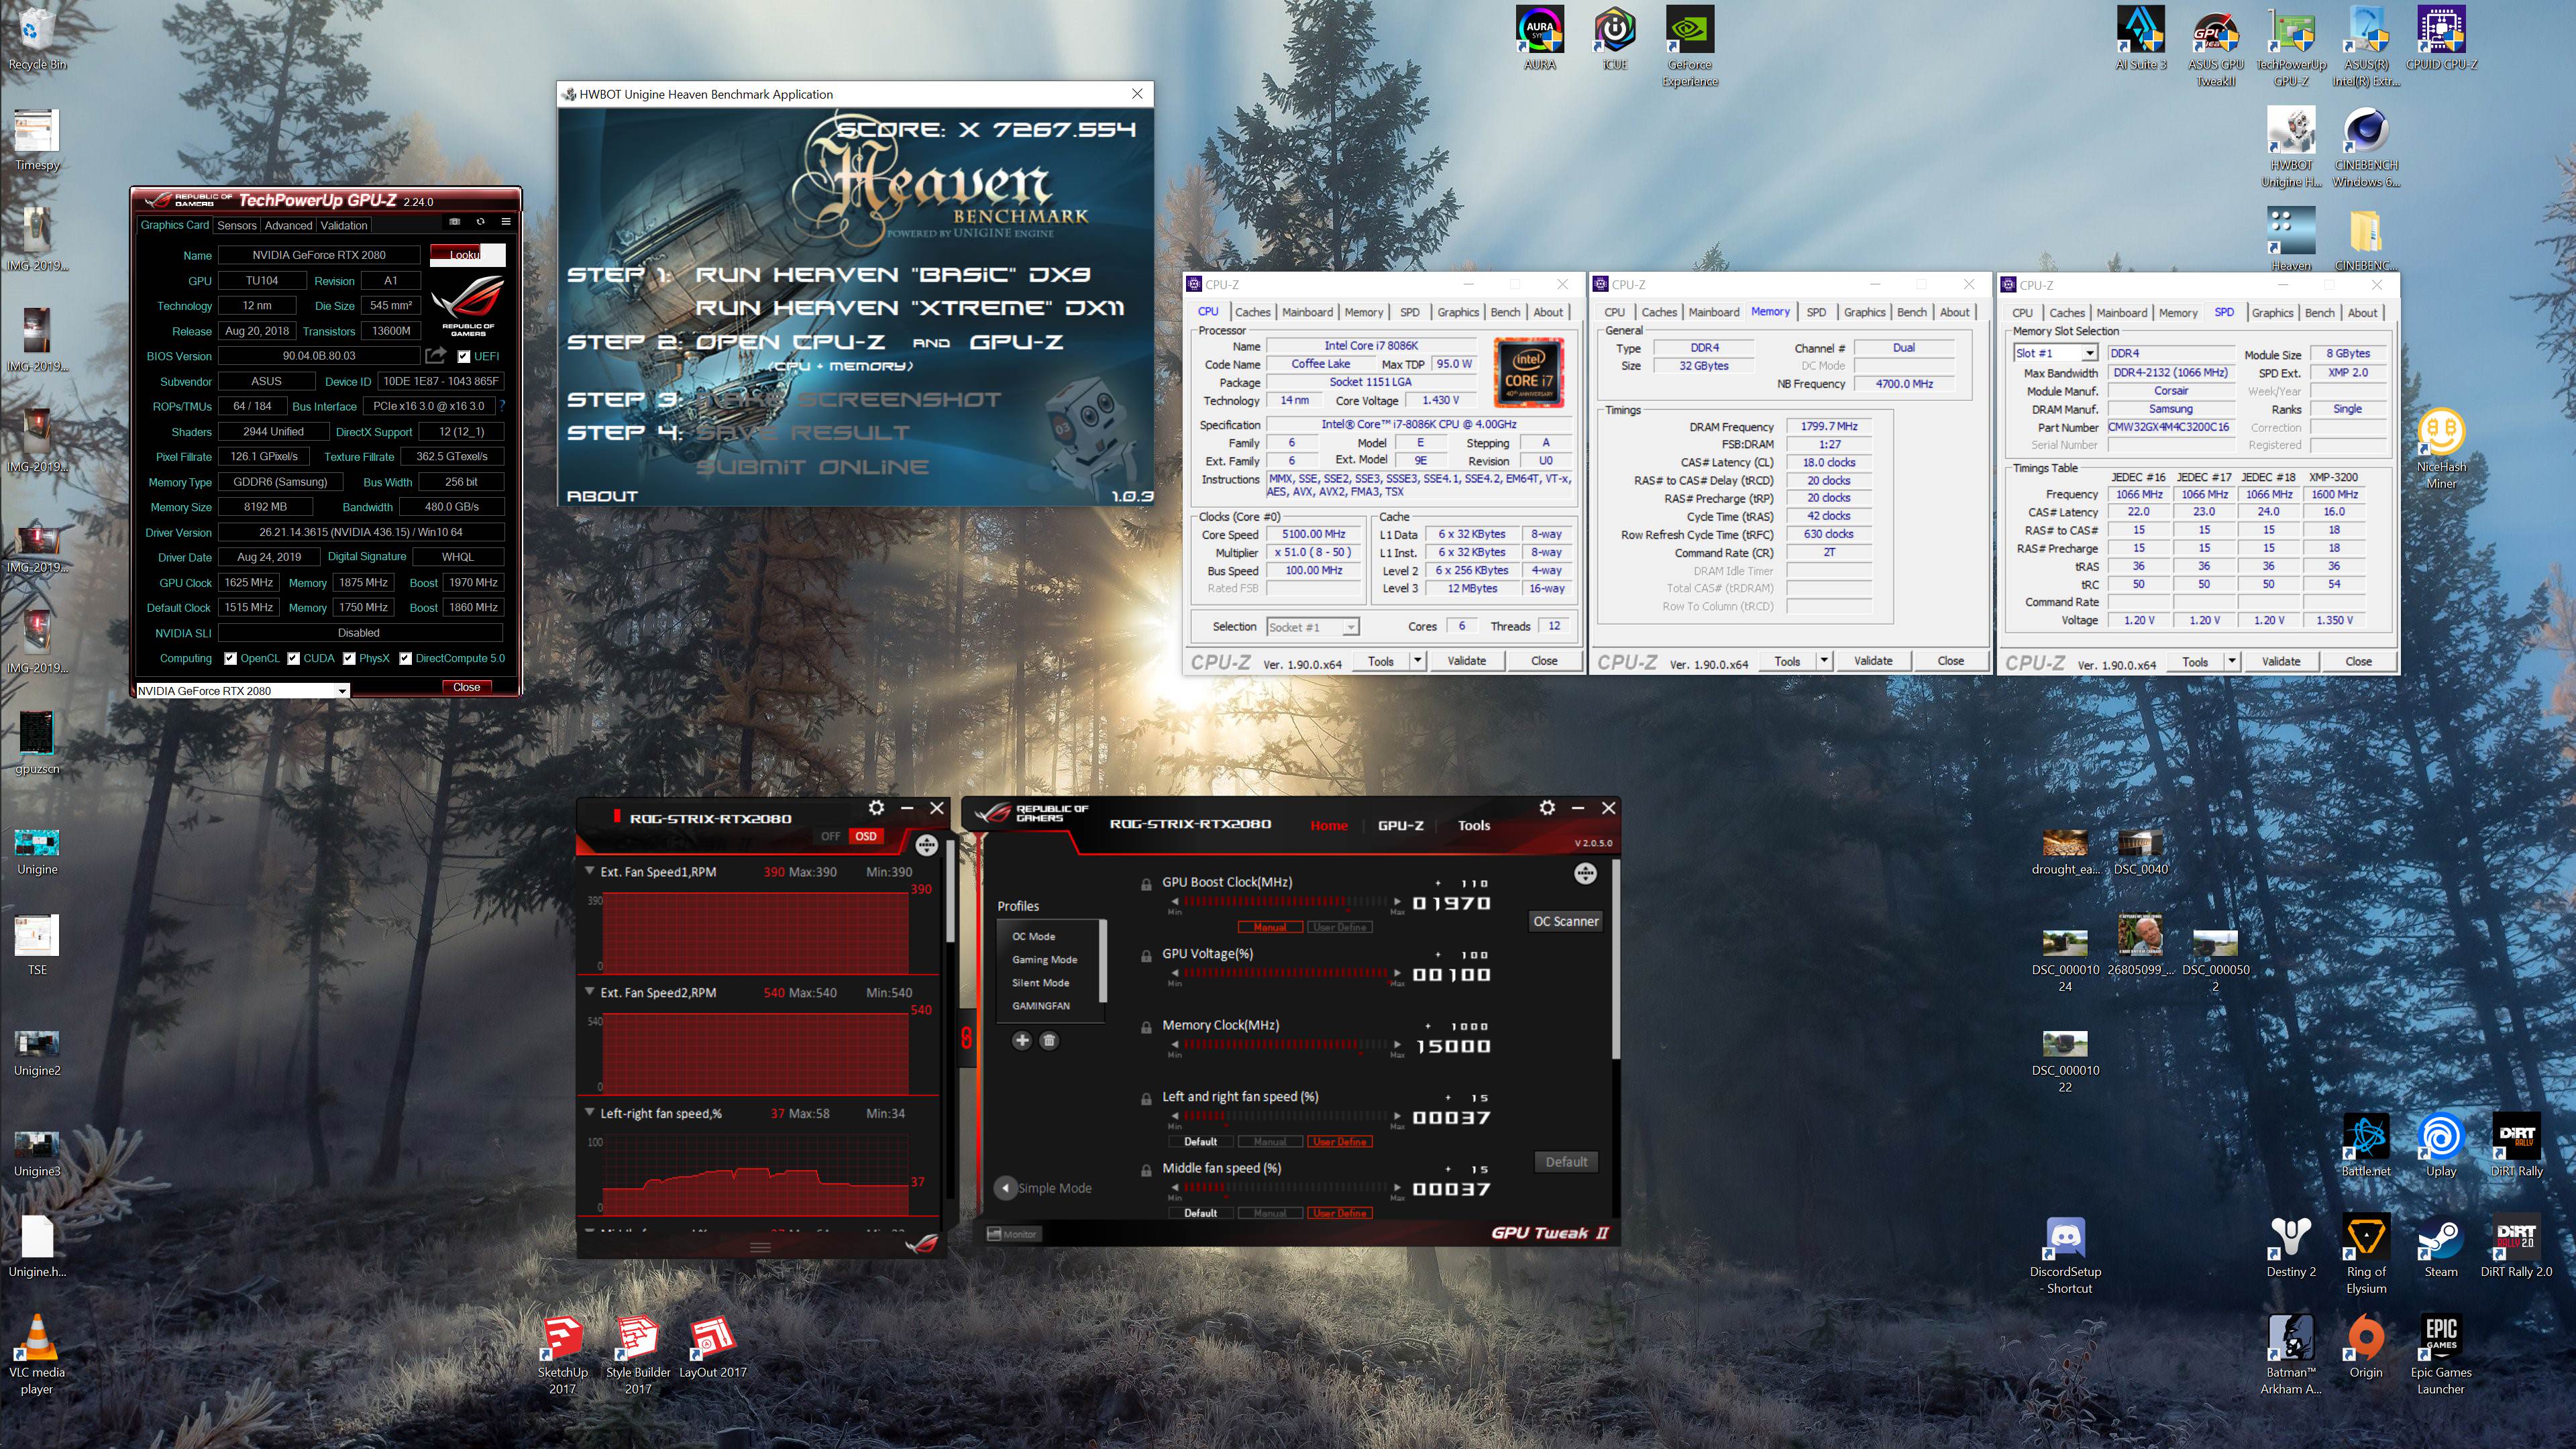Viewport: 2576px width, 1449px height.
Task: Open the SketchUp 2017 desktop icon
Action: pos(563,1355)
